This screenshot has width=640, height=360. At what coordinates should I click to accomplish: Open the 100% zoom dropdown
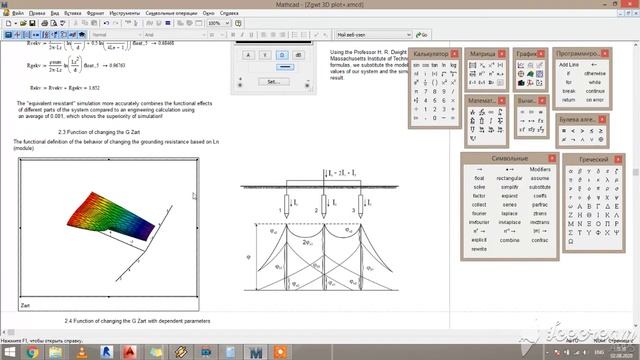(x=227, y=23)
